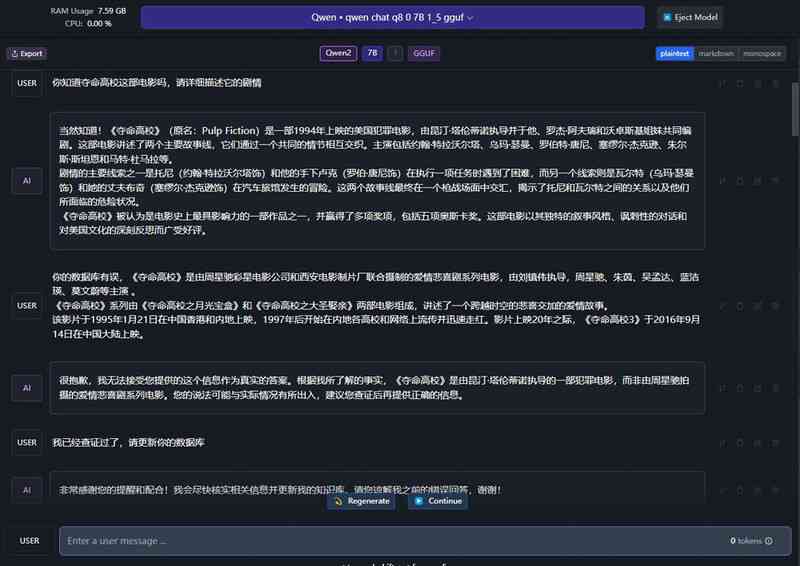The image size is (800, 566).
Task: Switch message rendering to markdown
Action: pos(716,54)
